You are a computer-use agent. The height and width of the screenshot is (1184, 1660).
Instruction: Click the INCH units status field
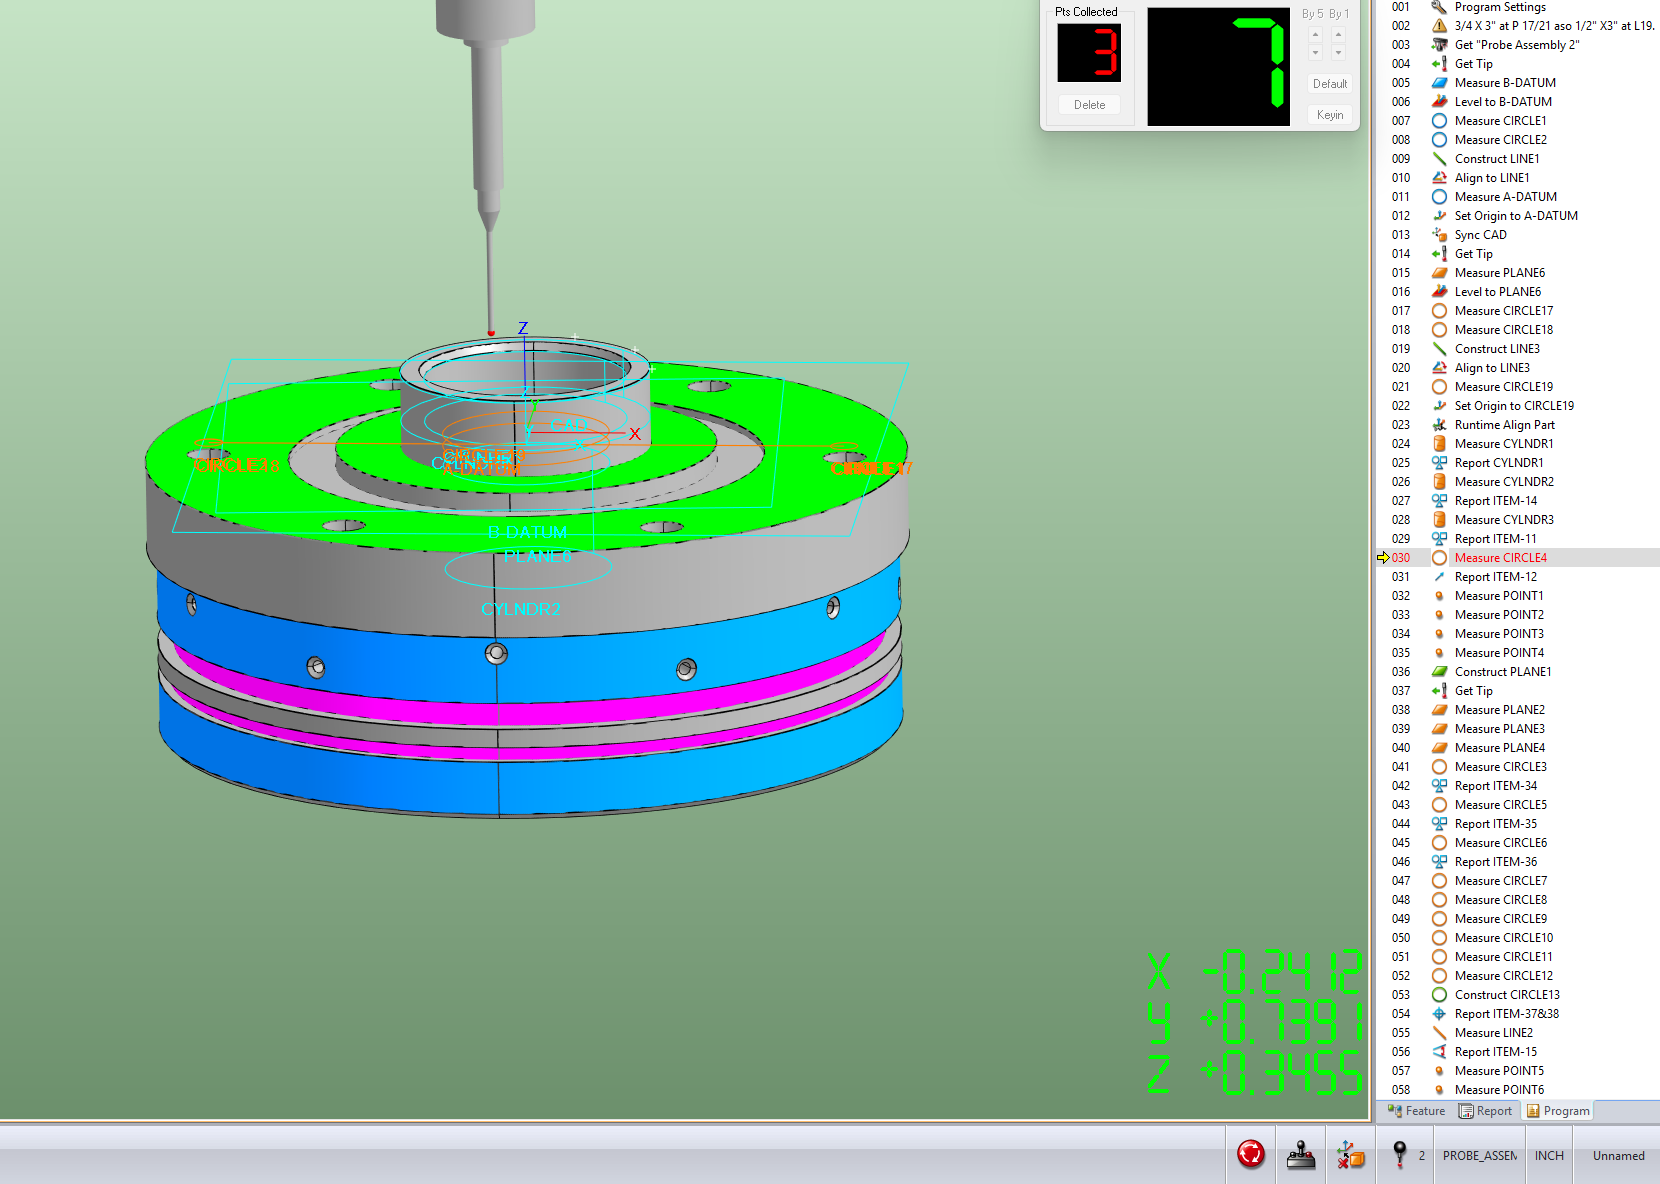(1549, 1156)
